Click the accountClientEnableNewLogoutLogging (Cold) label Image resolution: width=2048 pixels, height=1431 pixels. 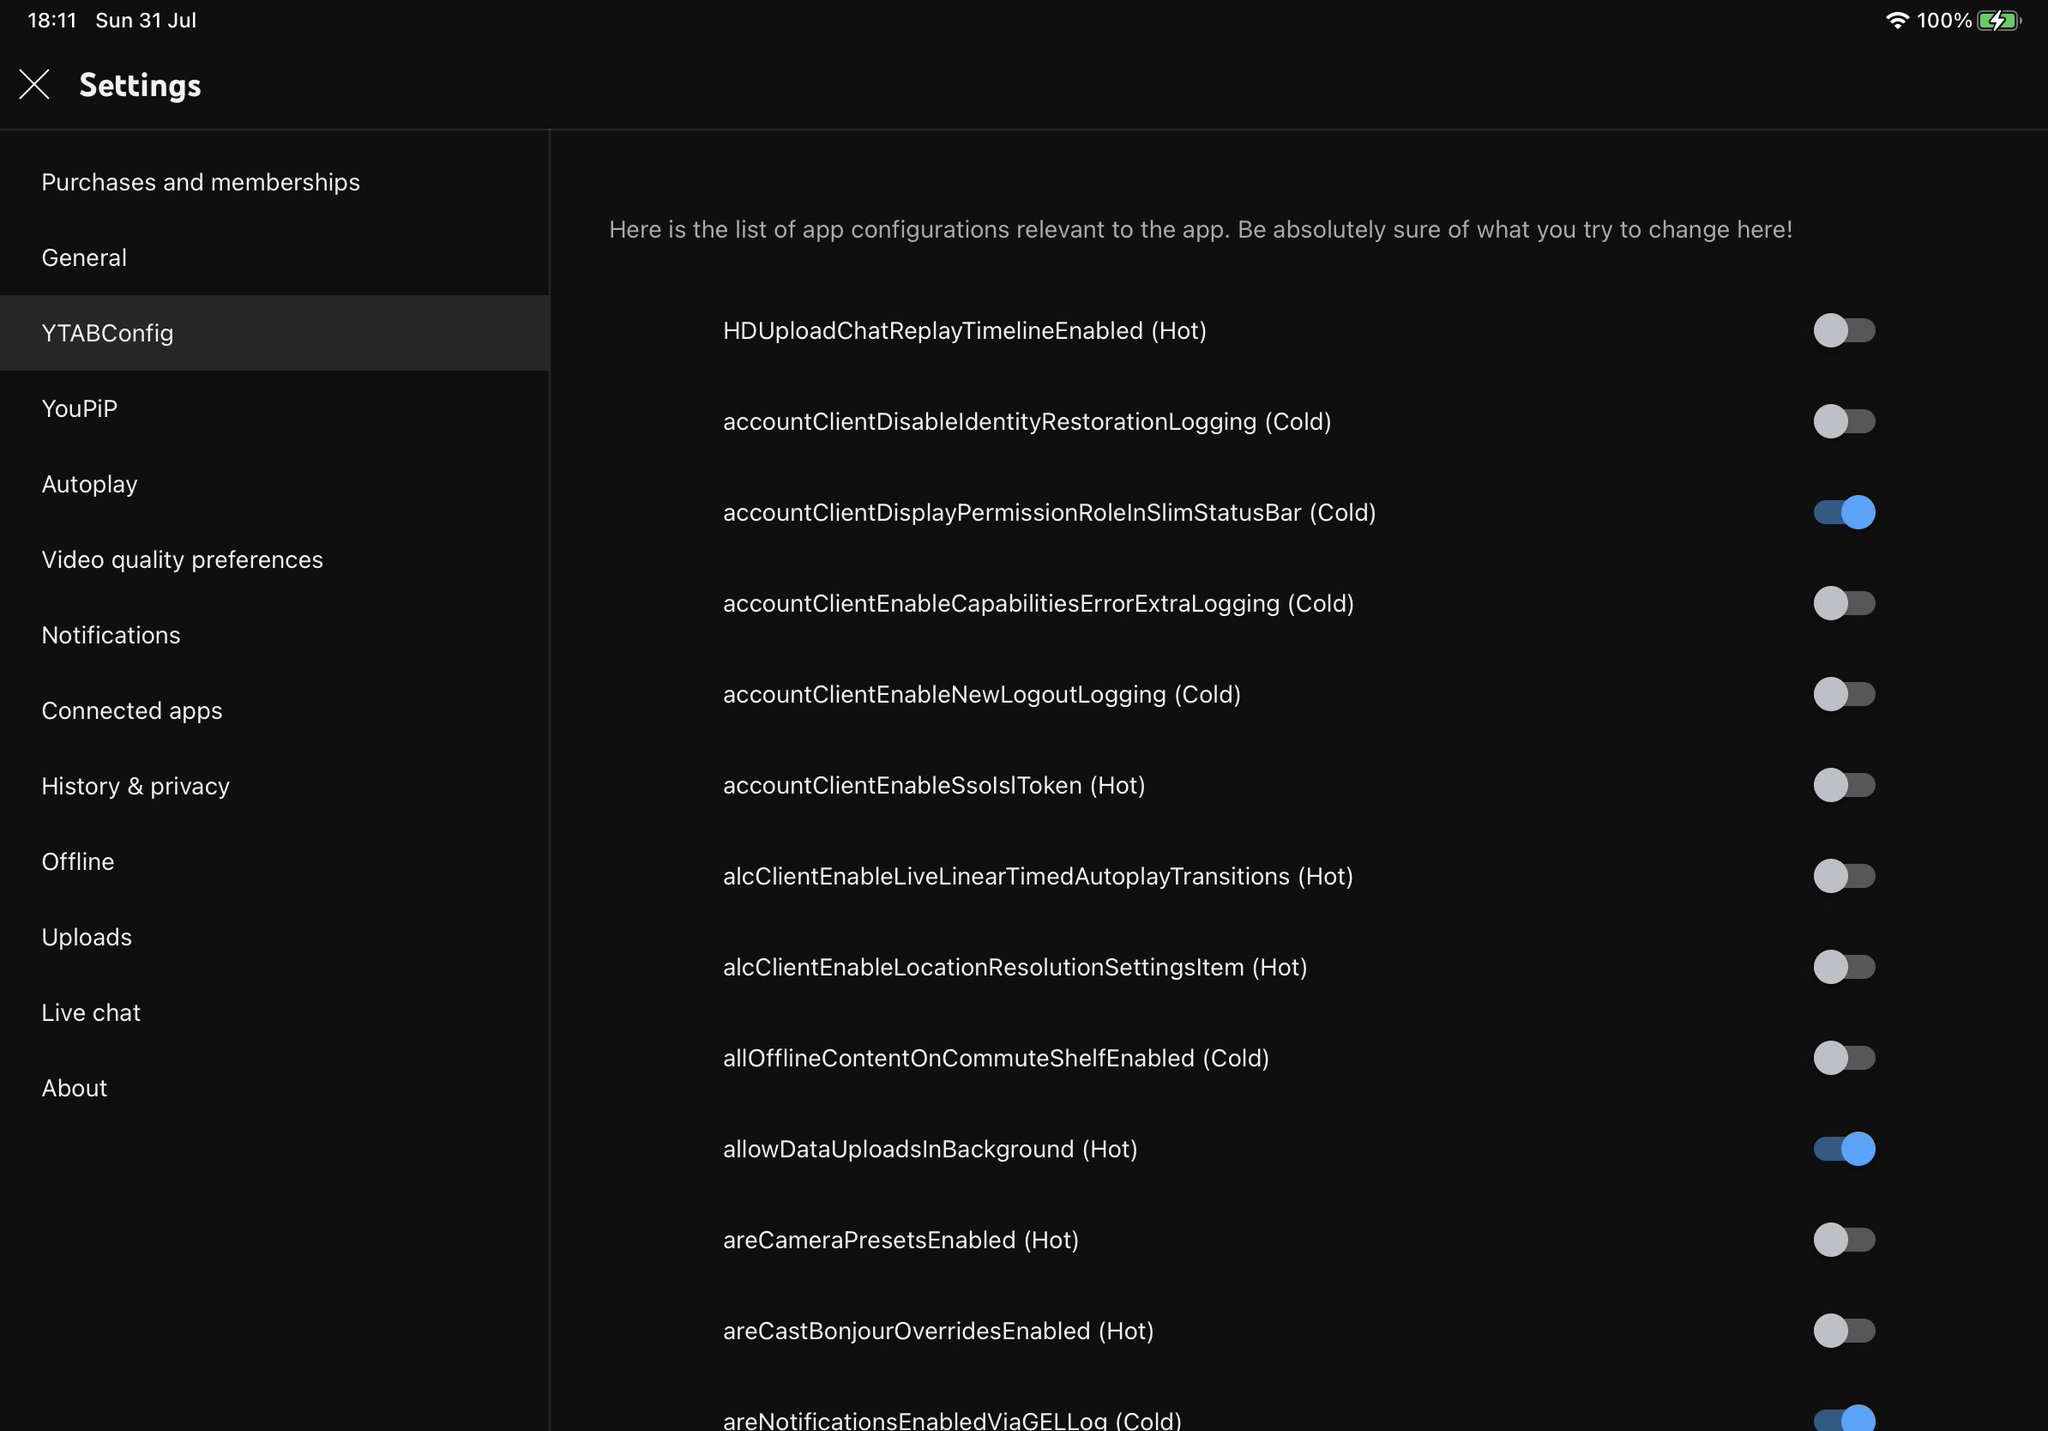pyautogui.click(x=981, y=695)
